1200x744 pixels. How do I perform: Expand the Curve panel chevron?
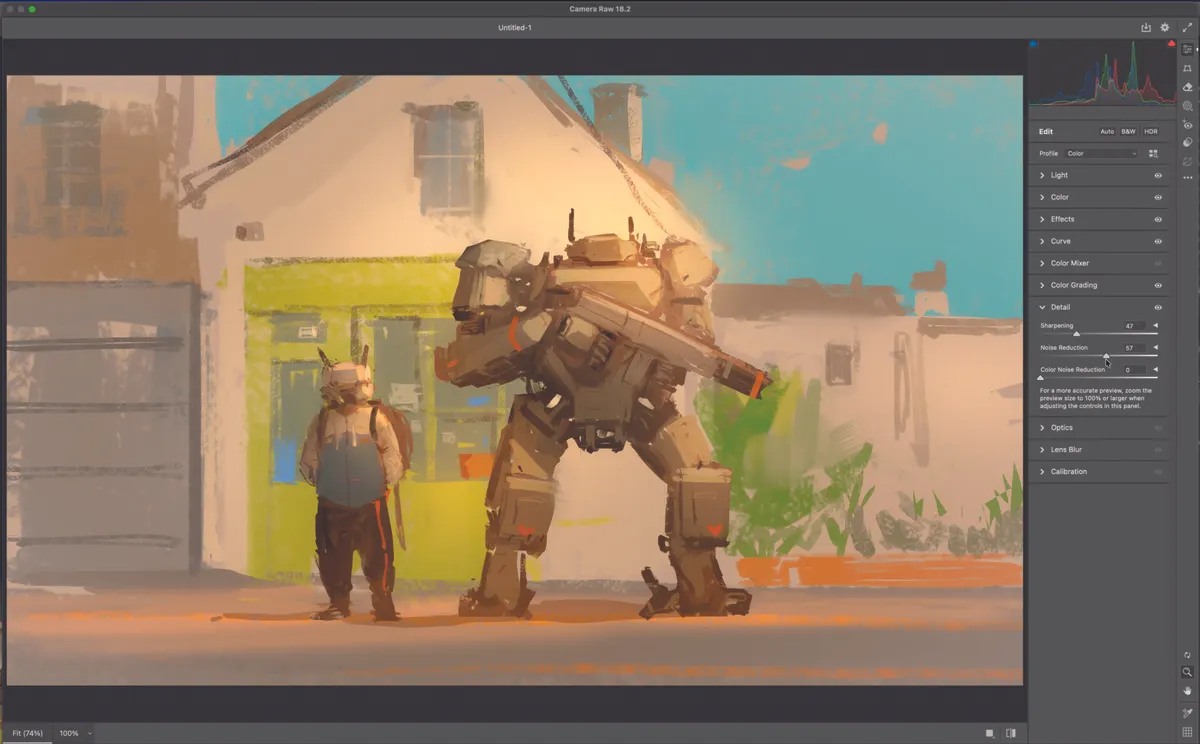[x=1042, y=241]
